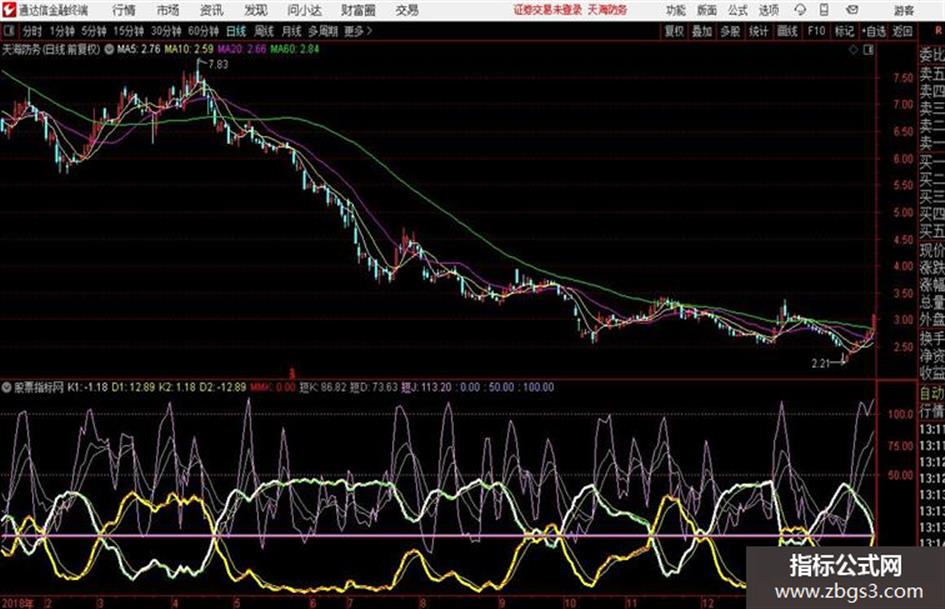
Task: Select the 月线 monthly period tab
Action: click(292, 31)
